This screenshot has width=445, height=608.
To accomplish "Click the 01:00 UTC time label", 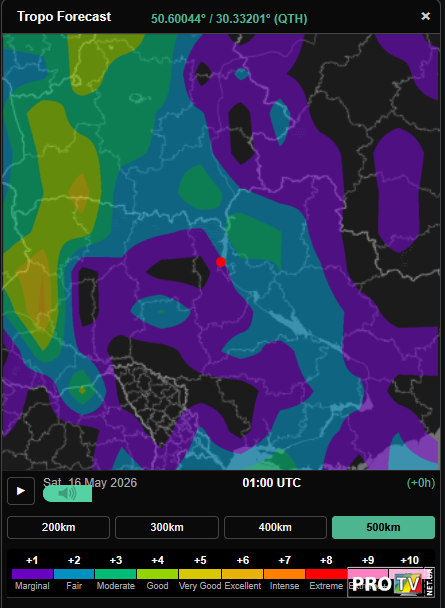I will point(272,483).
